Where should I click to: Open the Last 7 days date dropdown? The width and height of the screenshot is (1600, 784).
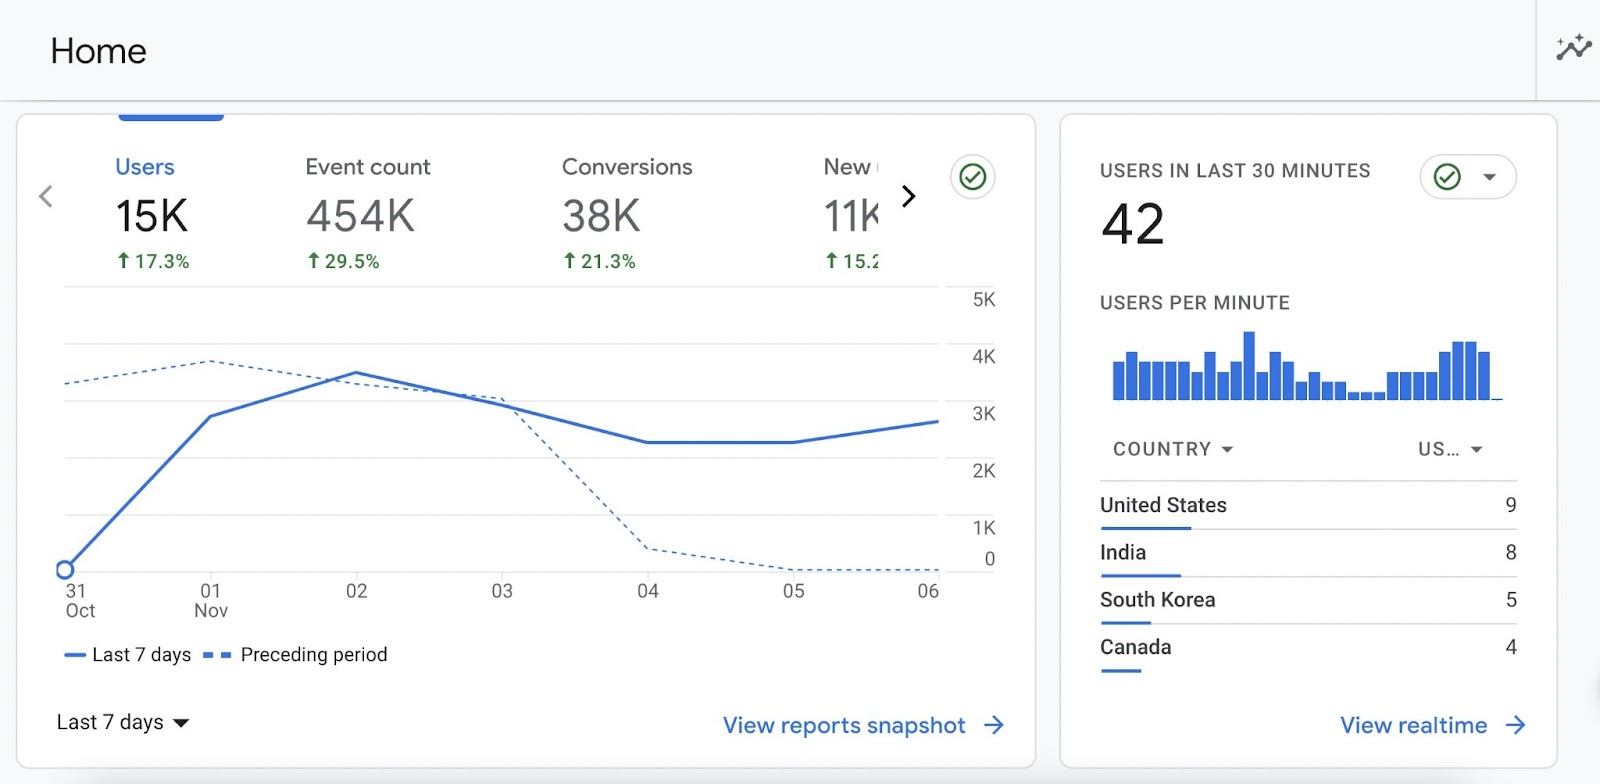click(x=123, y=722)
